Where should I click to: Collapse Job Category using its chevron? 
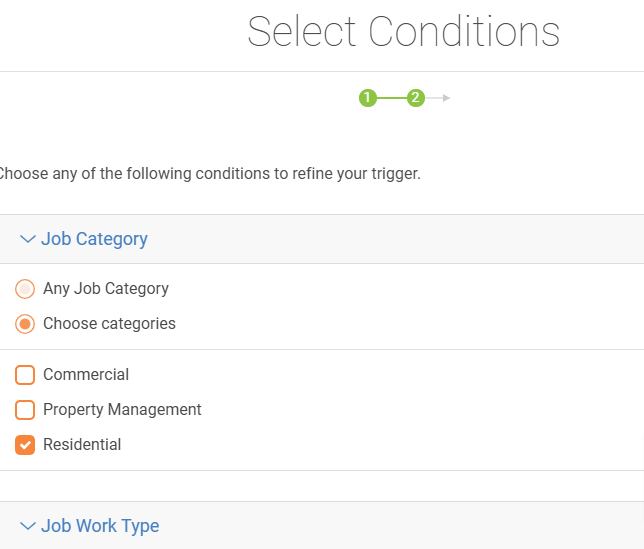[28, 239]
